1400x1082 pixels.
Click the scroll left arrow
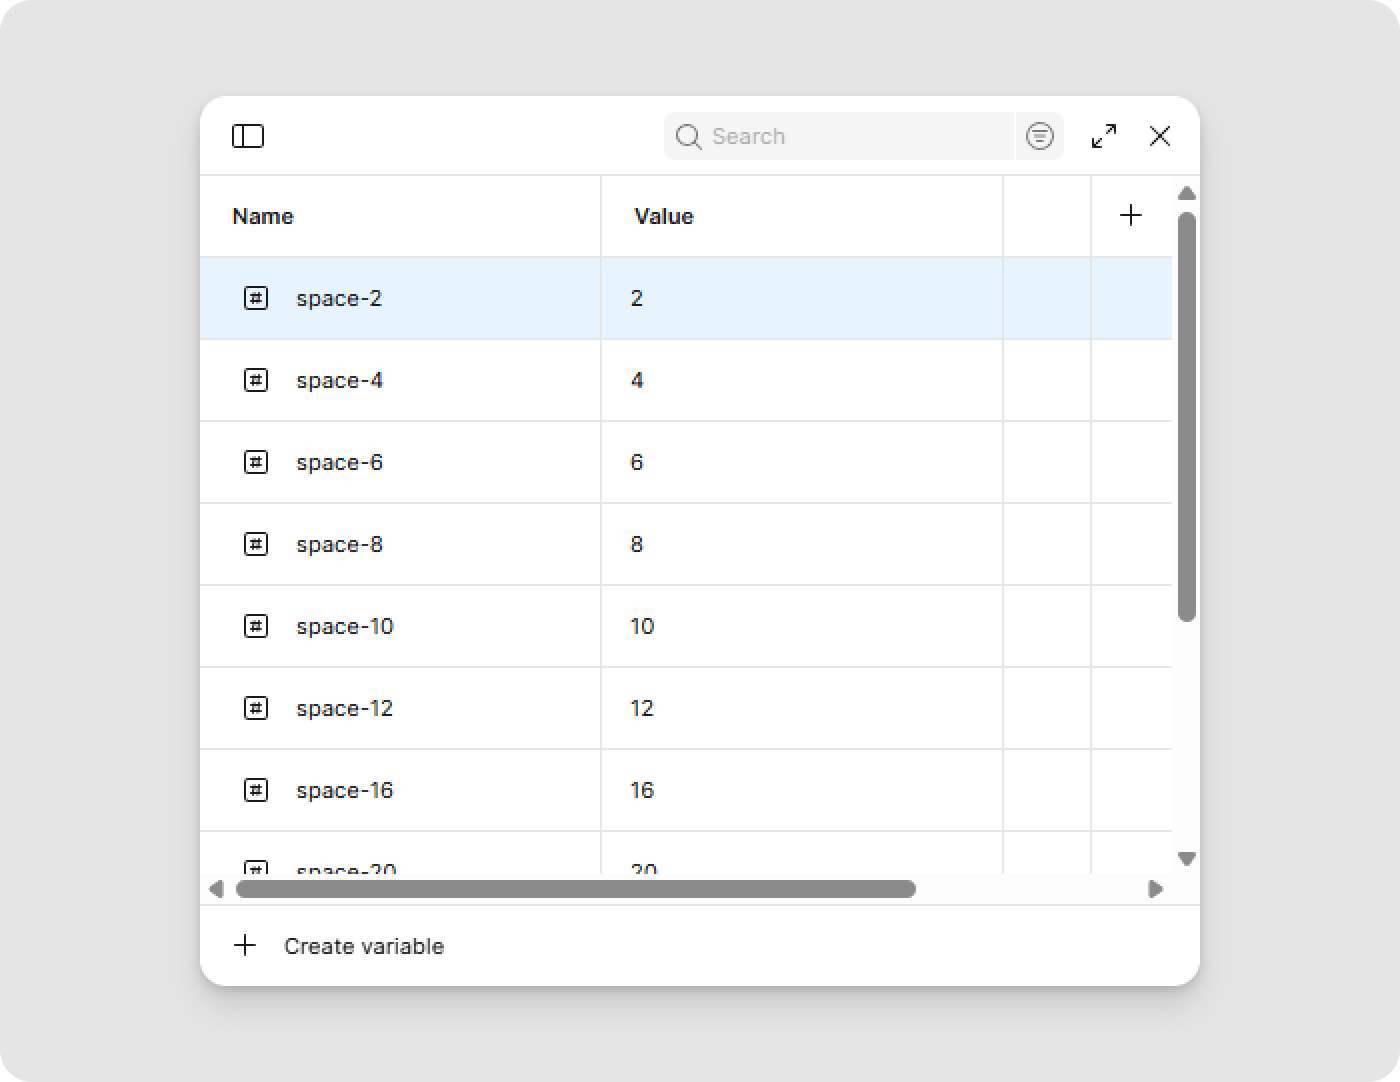click(216, 889)
